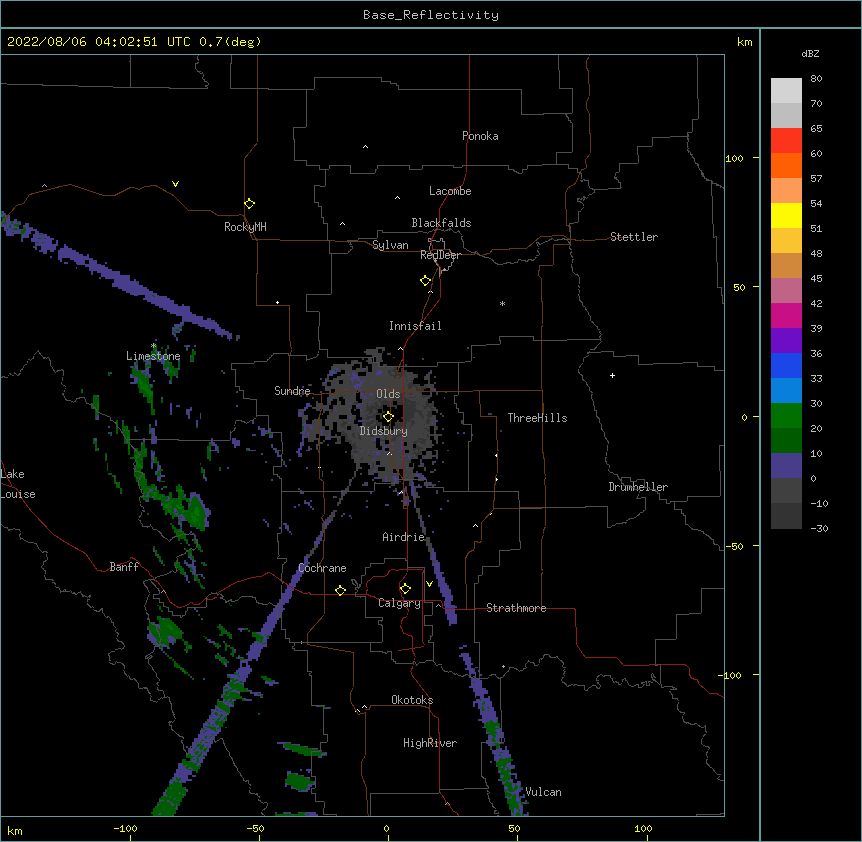862x842 pixels.
Task: Click the Banff label
Action: (124, 567)
